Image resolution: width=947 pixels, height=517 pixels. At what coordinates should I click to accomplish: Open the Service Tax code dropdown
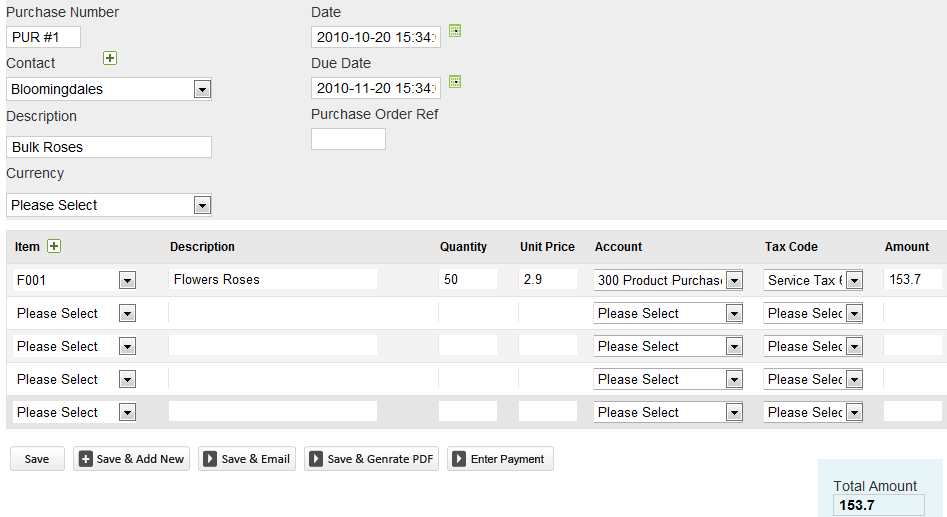pyautogui.click(x=854, y=281)
